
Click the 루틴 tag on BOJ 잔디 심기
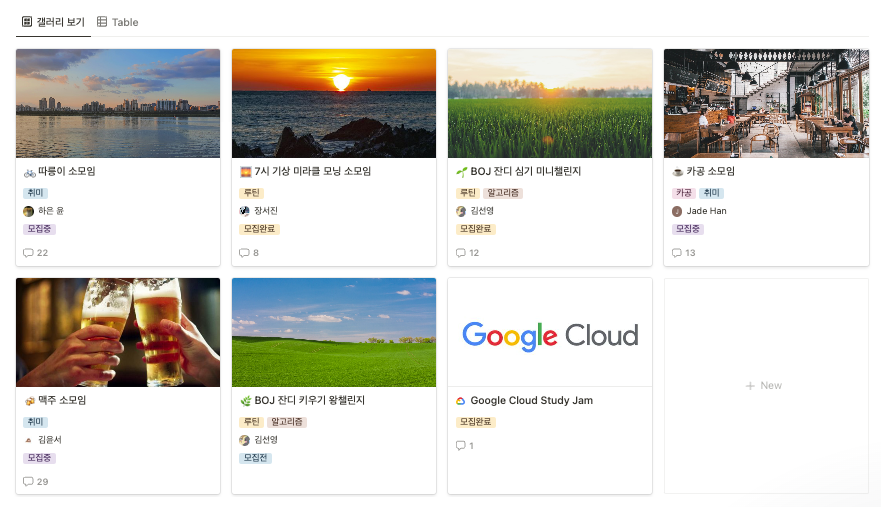[467, 193]
